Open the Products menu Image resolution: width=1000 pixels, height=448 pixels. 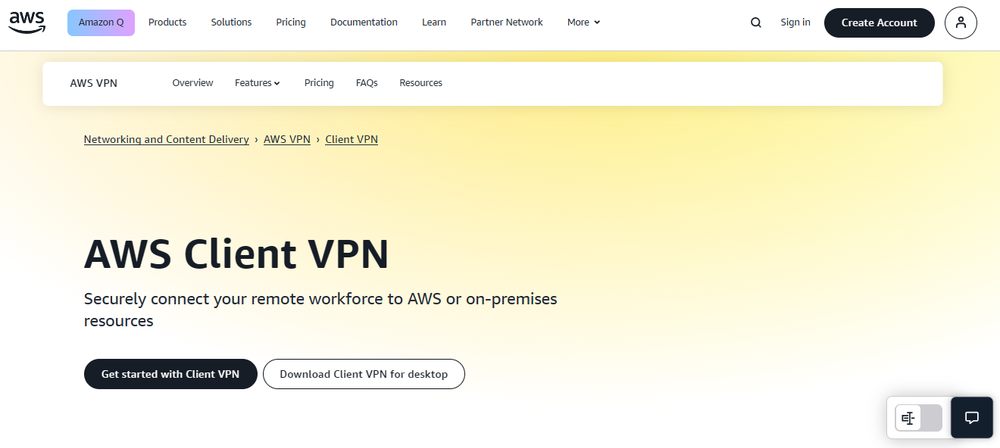(167, 22)
